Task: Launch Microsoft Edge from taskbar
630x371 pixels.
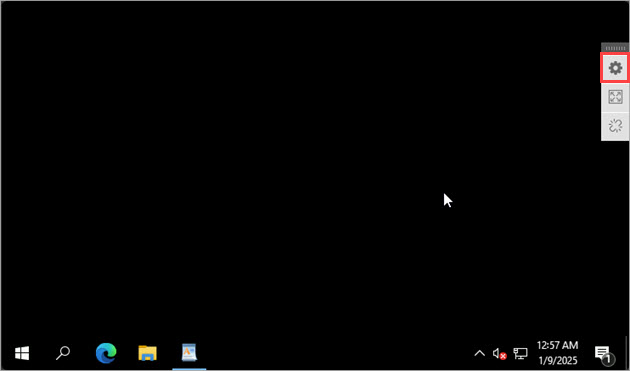Action: coord(106,353)
